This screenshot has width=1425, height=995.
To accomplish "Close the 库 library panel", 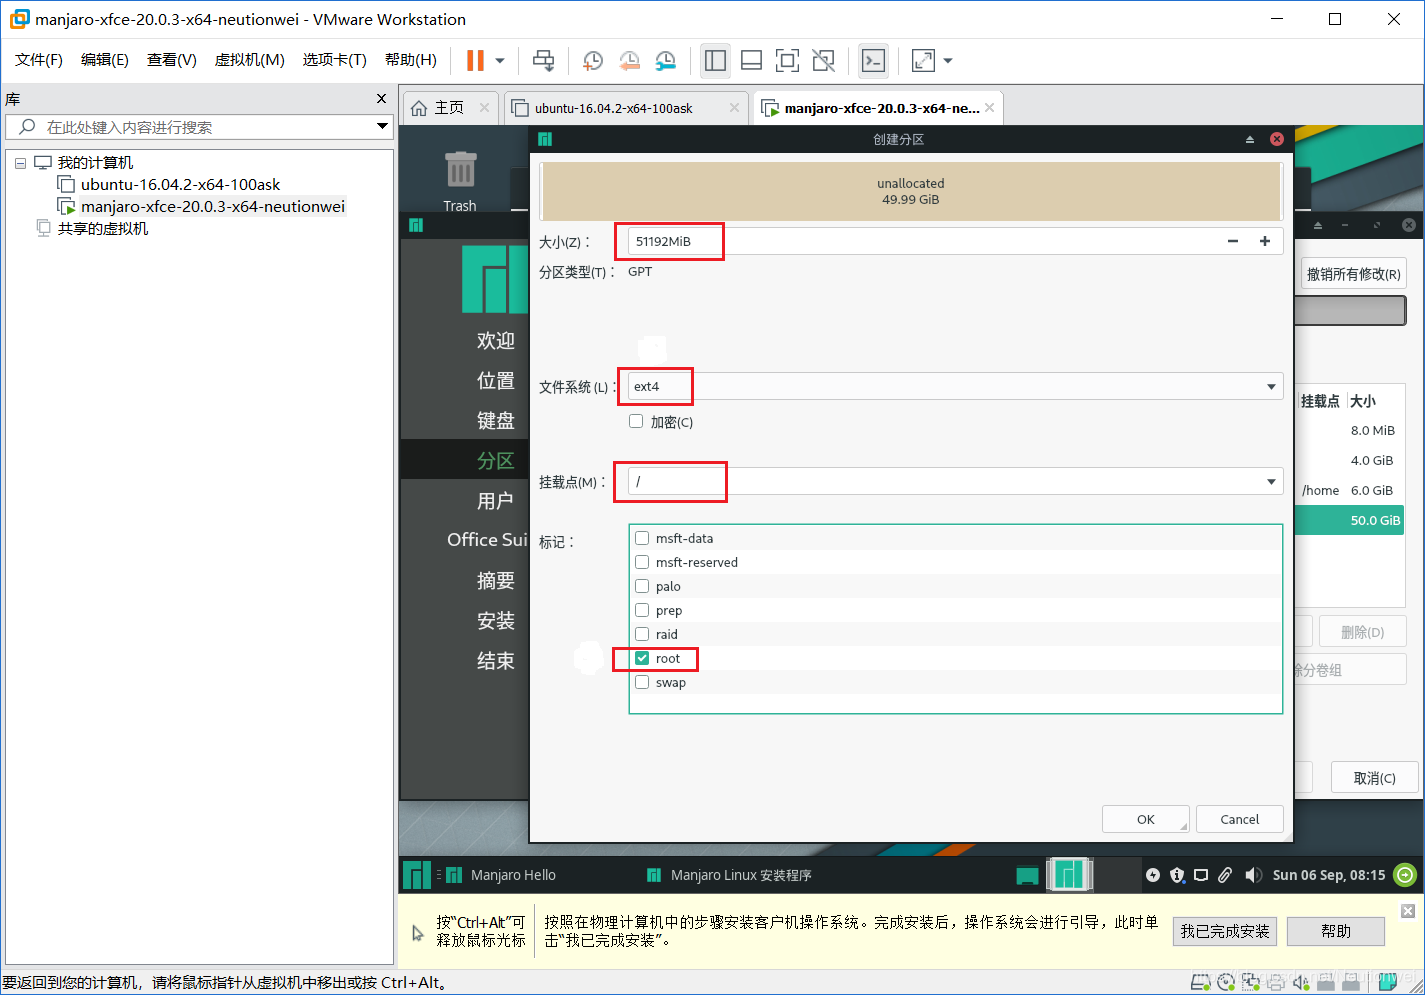I will coord(381,98).
